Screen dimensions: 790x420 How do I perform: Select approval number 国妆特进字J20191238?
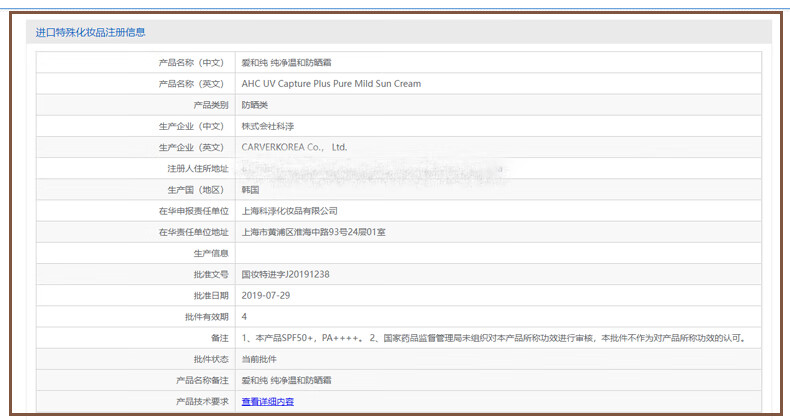(285, 274)
